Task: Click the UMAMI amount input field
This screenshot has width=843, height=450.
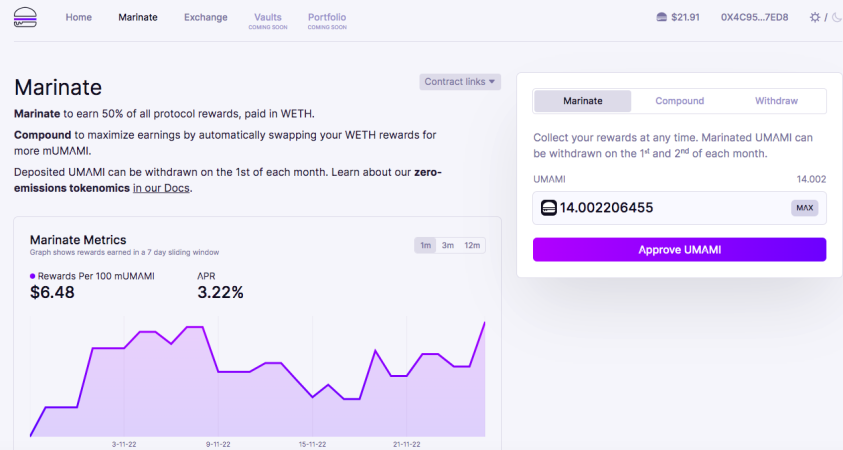Action: coord(680,208)
